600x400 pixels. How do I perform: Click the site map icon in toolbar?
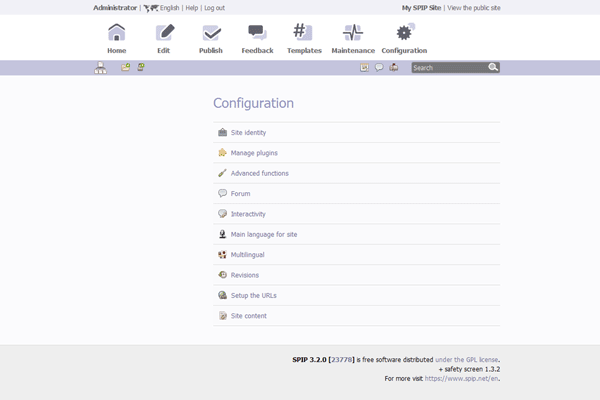[x=100, y=68]
